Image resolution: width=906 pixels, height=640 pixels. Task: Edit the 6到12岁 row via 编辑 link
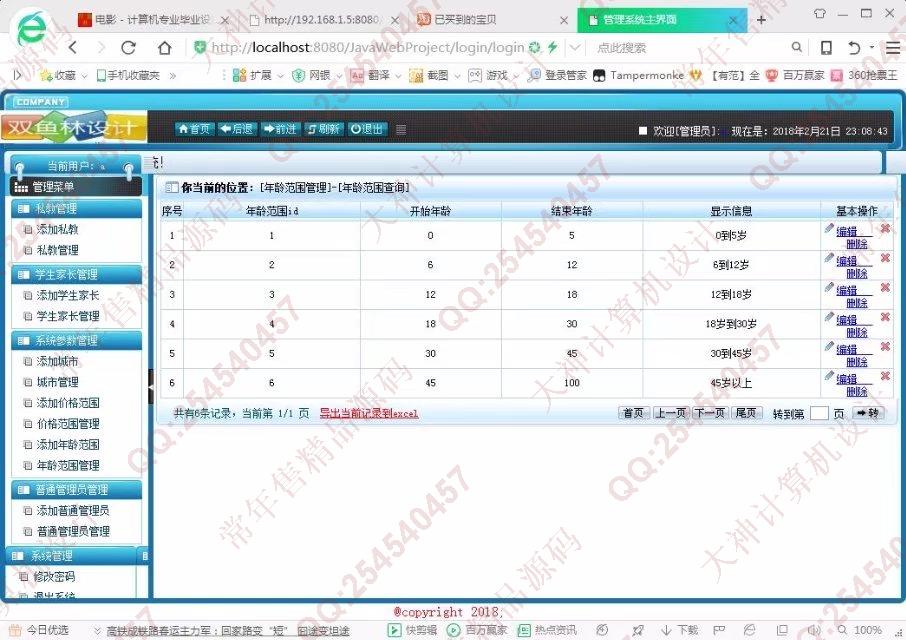(846, 261)
